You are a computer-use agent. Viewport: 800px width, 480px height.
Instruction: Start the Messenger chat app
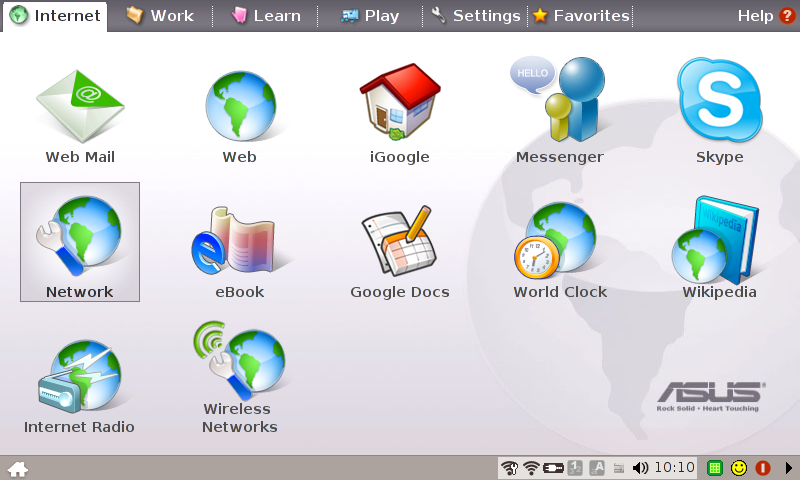point(559,110)
